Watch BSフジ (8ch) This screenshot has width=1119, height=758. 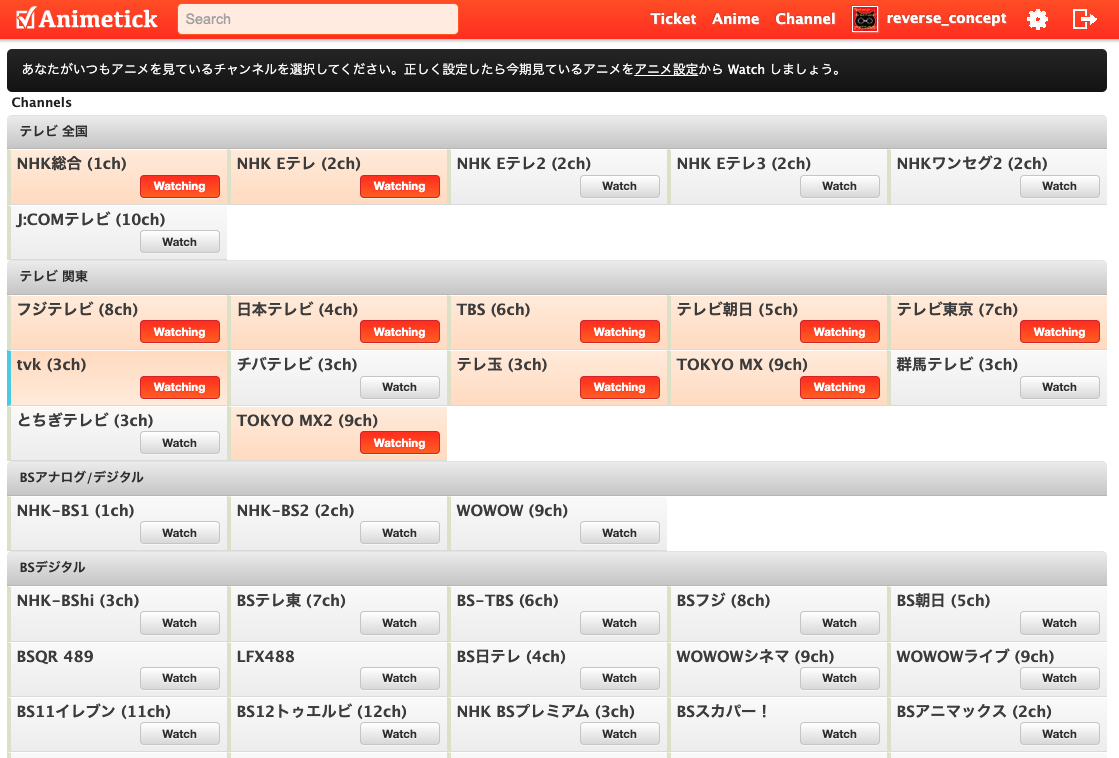839,623
